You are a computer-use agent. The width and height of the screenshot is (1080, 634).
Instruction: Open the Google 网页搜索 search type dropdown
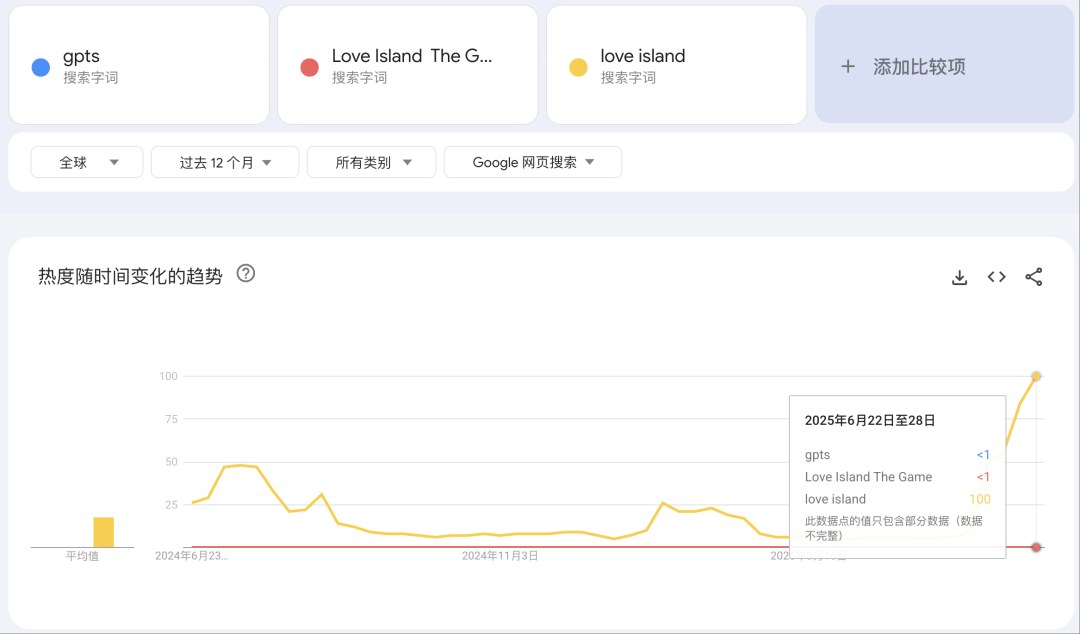coord(533,162)
